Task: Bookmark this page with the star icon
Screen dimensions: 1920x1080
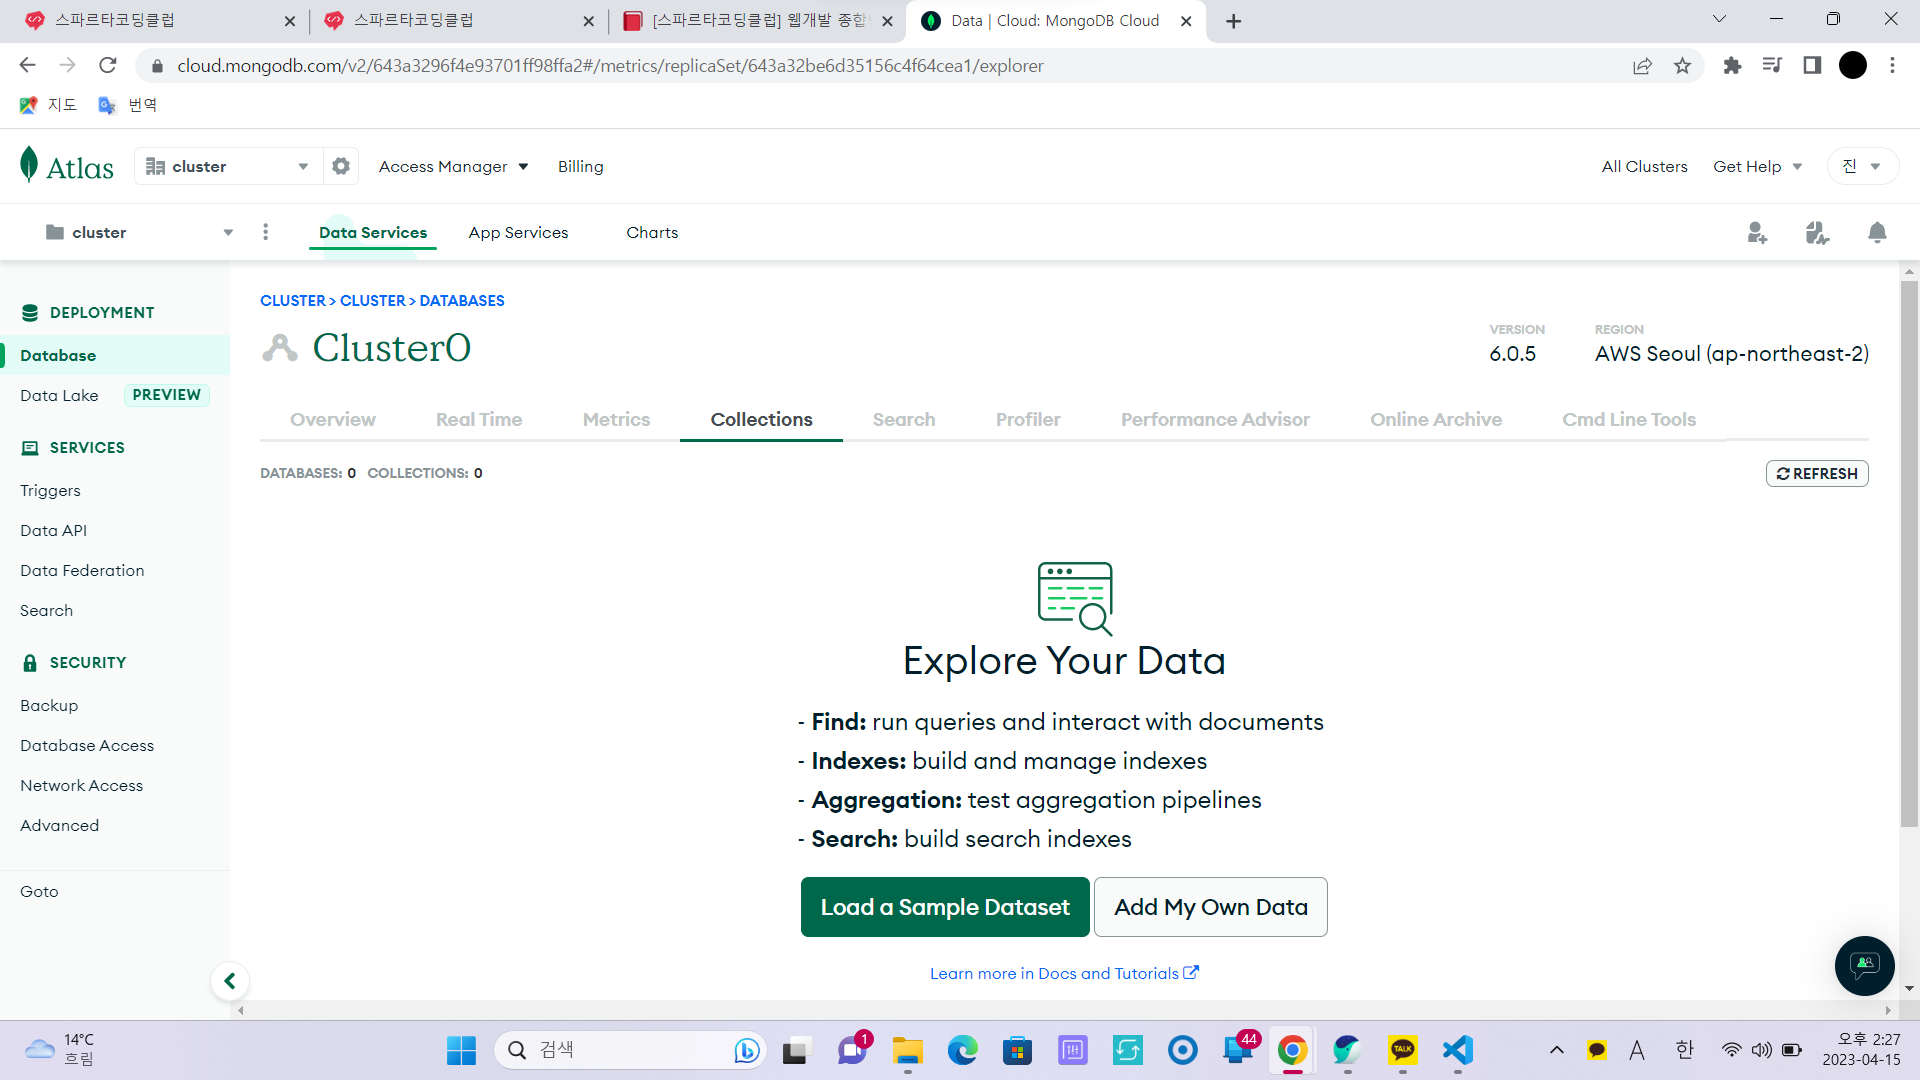Action: point(1682,66)
